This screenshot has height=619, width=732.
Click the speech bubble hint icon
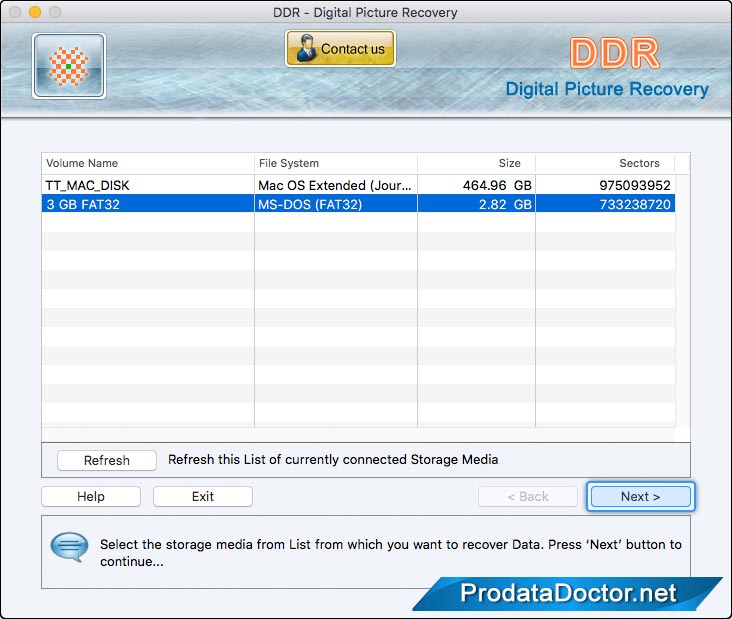69,546
